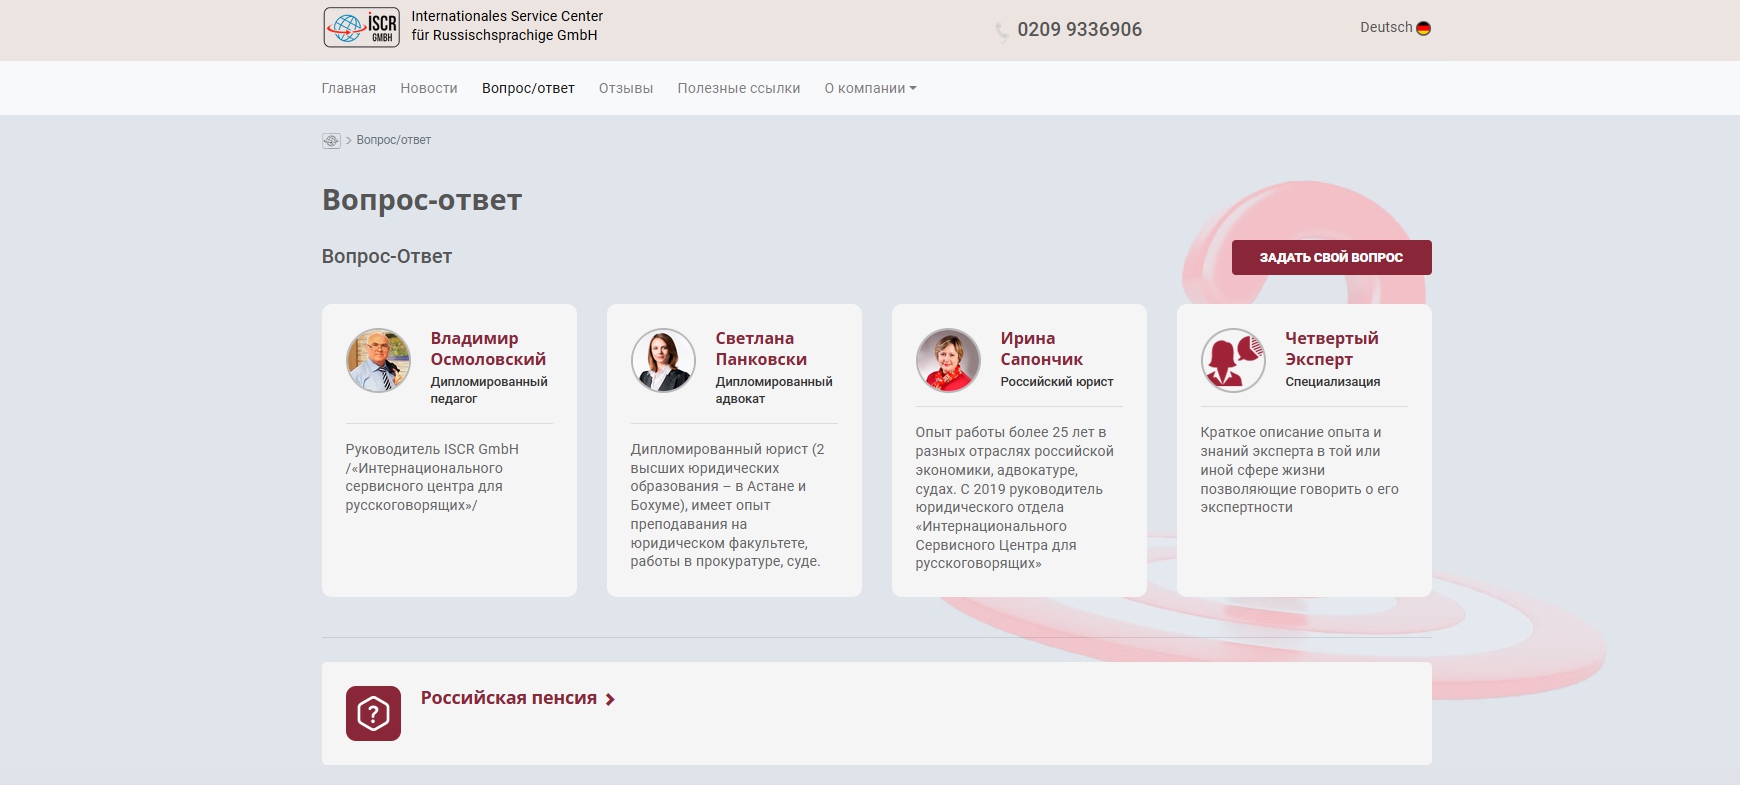
Task: Expand the О компании dropdown menu
Action: click(x=870, y=88)
